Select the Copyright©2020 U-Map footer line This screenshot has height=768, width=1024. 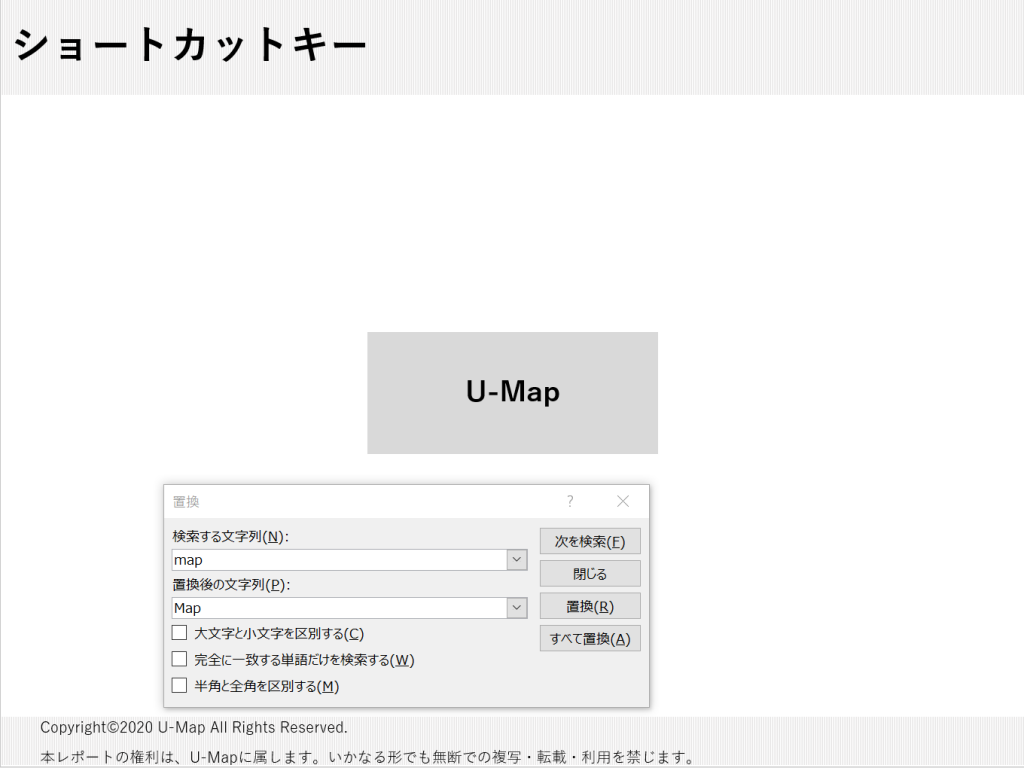(x=194, y=727)
